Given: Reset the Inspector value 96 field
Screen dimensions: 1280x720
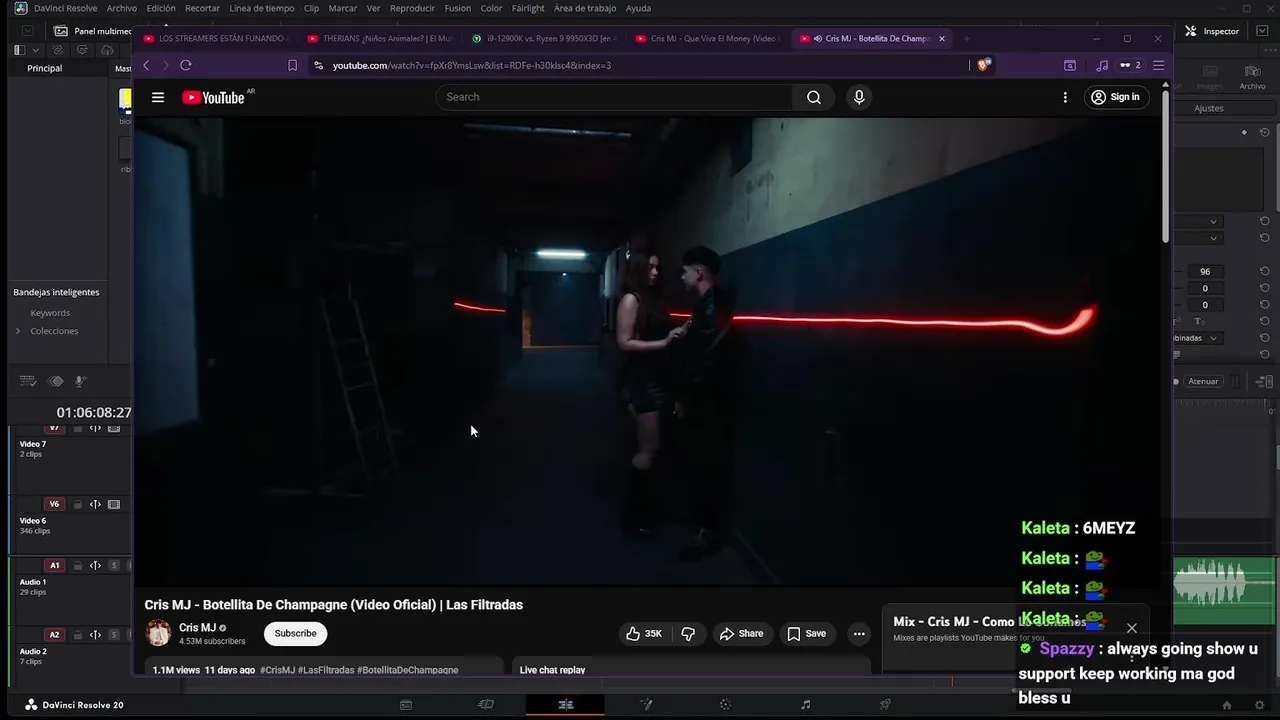Looking at the screenshot, I should 1265,271.
